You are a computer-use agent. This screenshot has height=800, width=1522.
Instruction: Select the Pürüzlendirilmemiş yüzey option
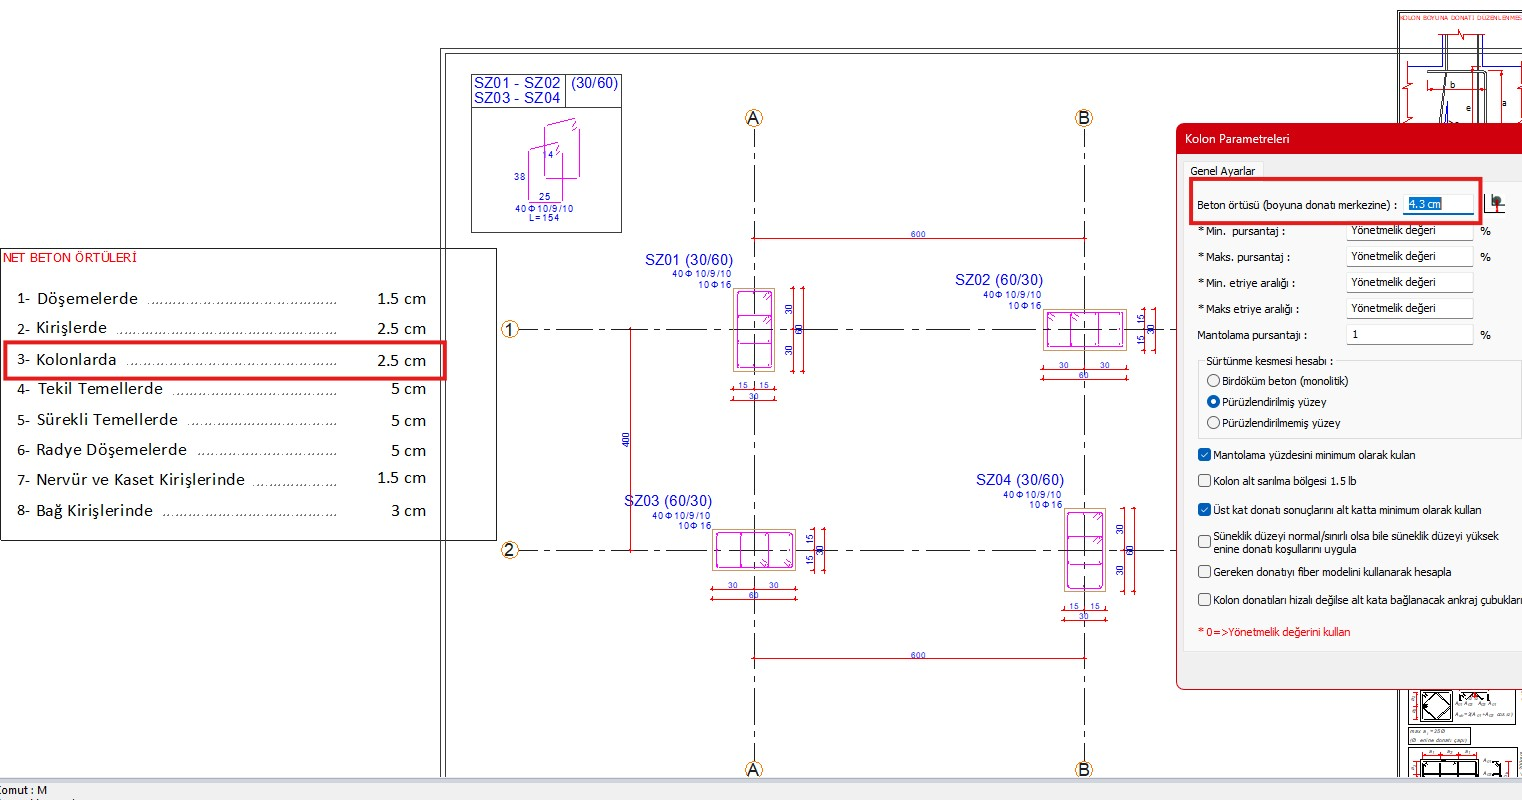pos(1274,423)
